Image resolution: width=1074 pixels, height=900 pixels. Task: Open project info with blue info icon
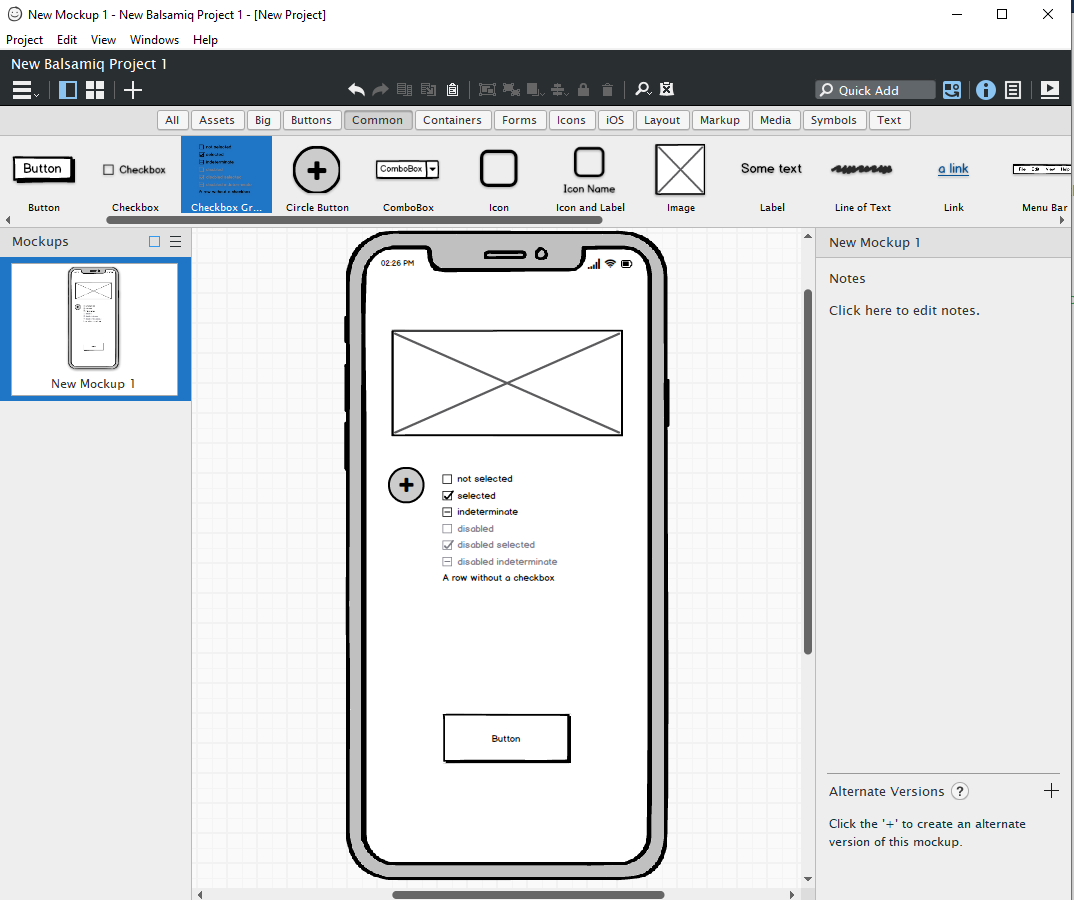[x=986, y=90]
